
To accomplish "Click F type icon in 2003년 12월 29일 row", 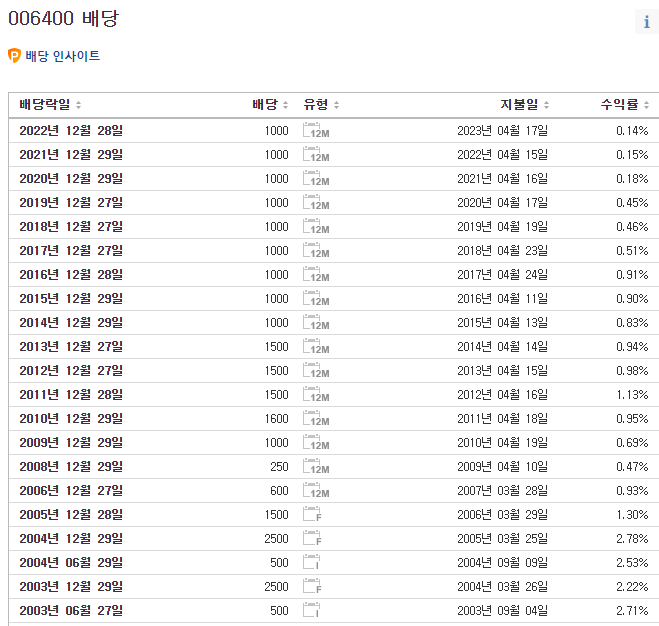I will (x=312, y=586).
